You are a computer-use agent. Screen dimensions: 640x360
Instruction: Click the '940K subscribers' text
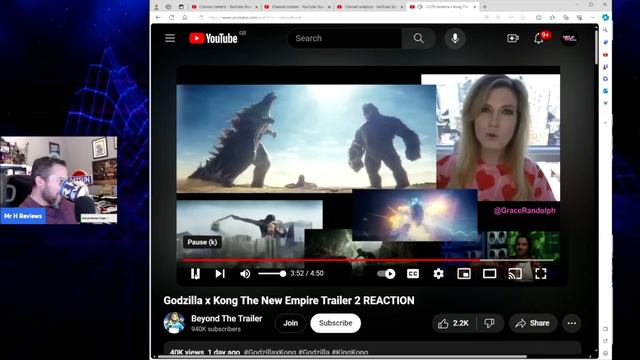tap(216, 329)
